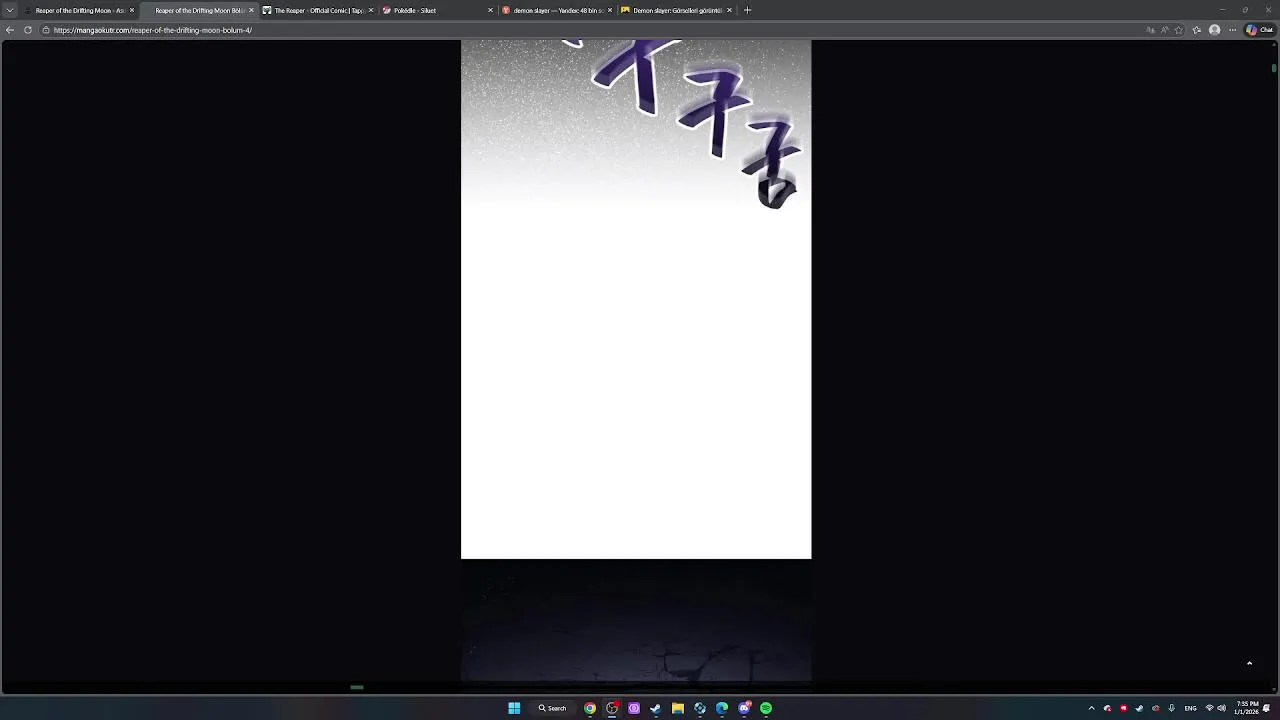Reload the current page
Image resolution: width=1280 pixels, height=720 pixels.
point(28,30)
